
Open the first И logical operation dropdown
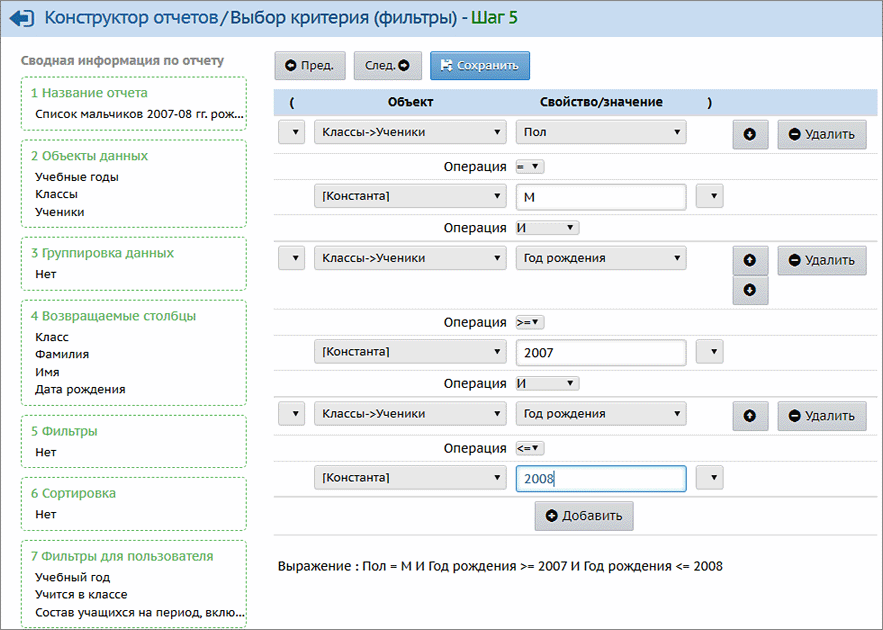546,228
